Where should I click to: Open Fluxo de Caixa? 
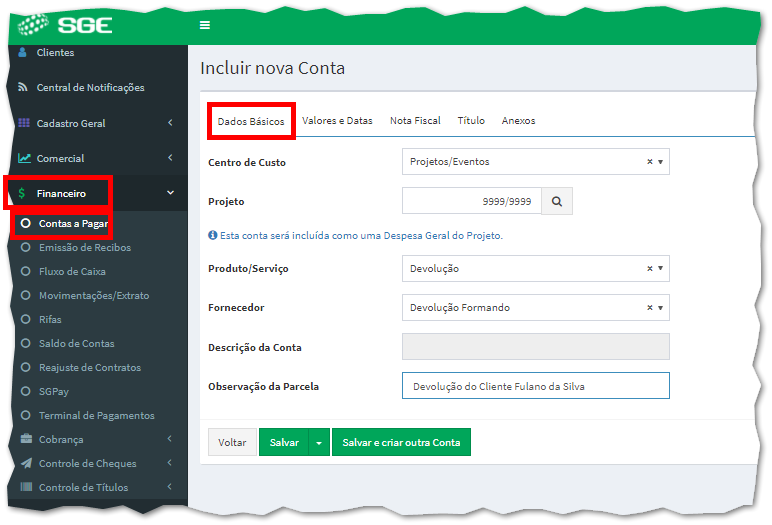[72, 272]
